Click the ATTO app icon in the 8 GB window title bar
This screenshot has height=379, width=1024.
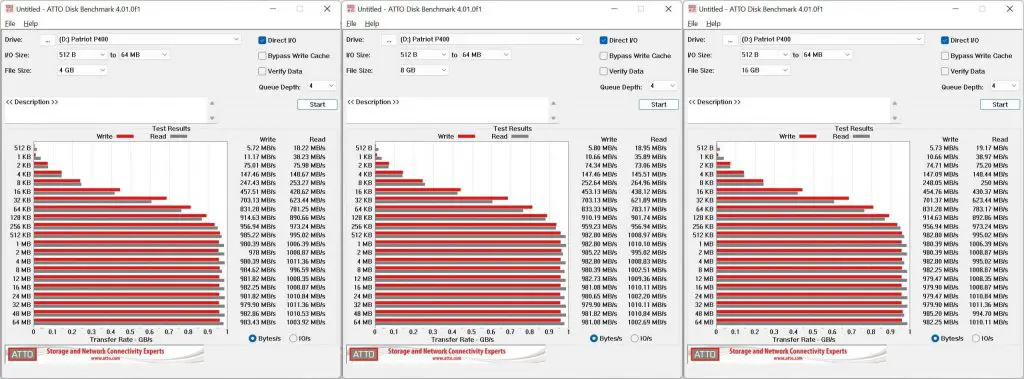(351, 9)
